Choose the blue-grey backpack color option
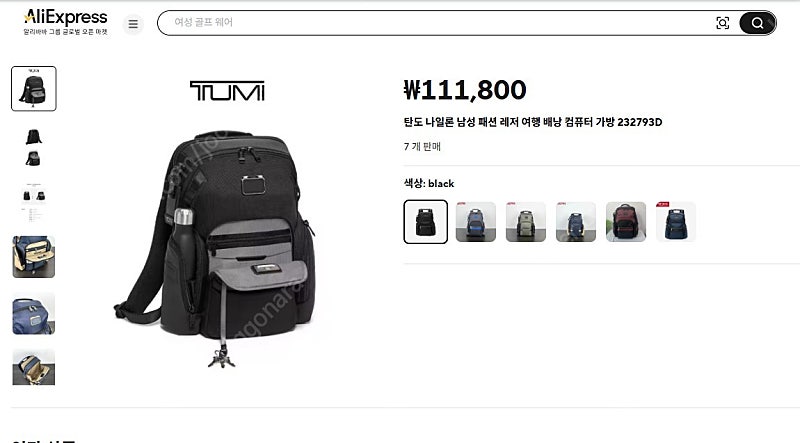 (x=476, y=222)
